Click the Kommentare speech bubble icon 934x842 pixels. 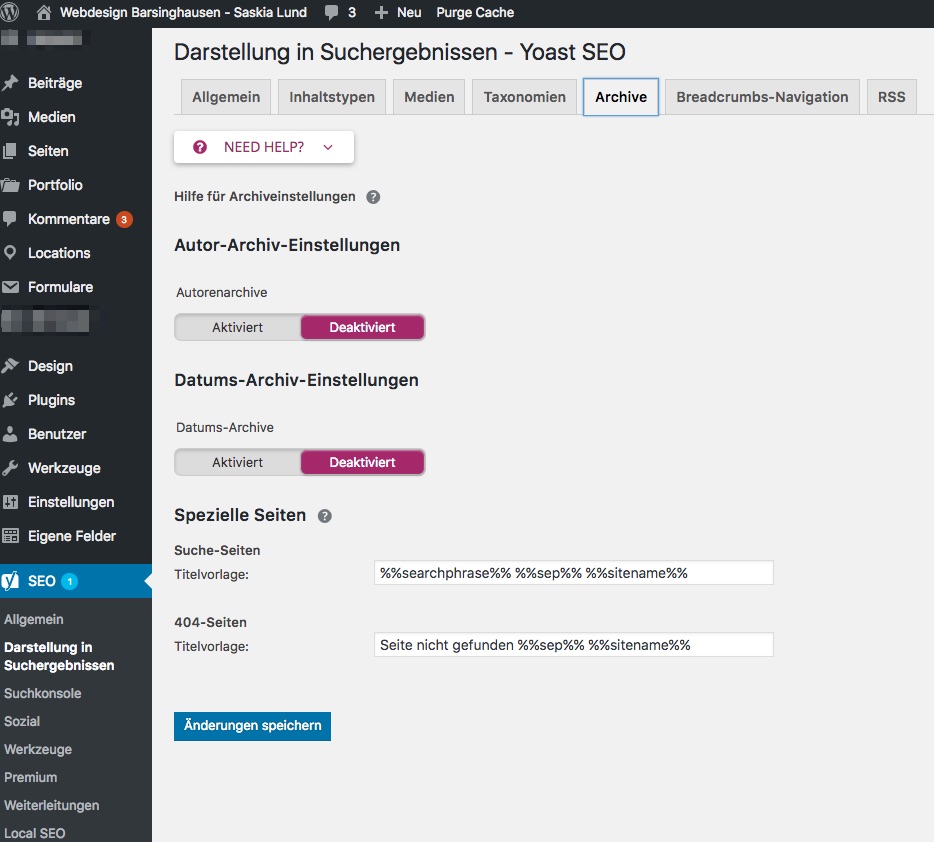[10, 219]
